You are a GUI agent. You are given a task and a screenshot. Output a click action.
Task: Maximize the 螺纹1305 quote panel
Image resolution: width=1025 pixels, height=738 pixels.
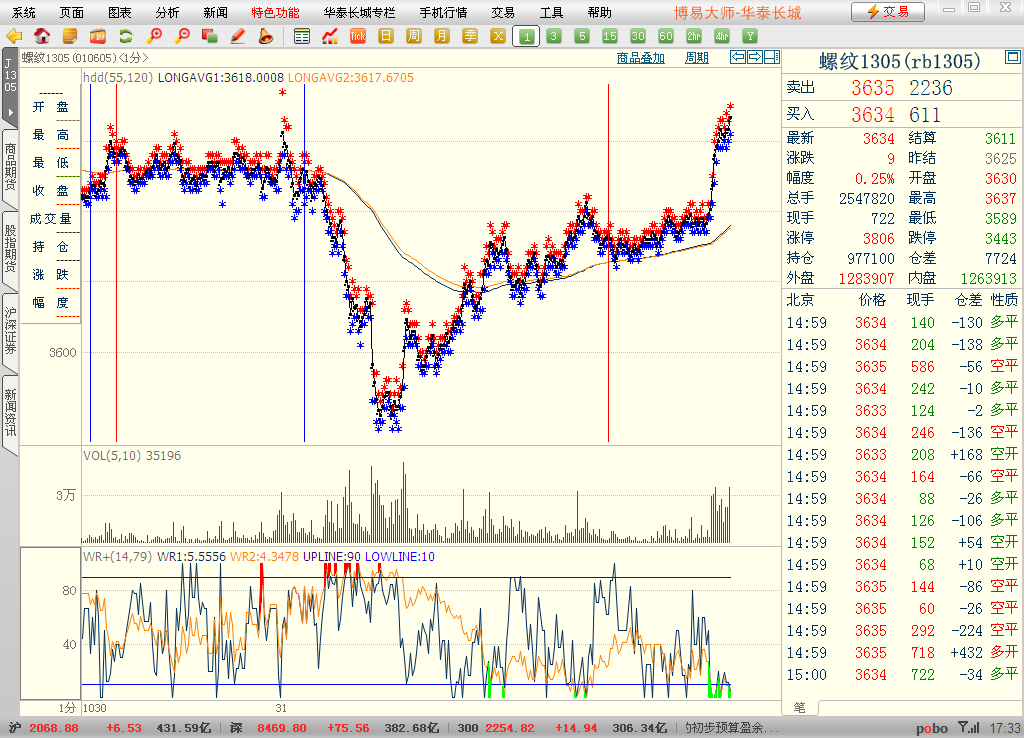(x=1013, y=58)
